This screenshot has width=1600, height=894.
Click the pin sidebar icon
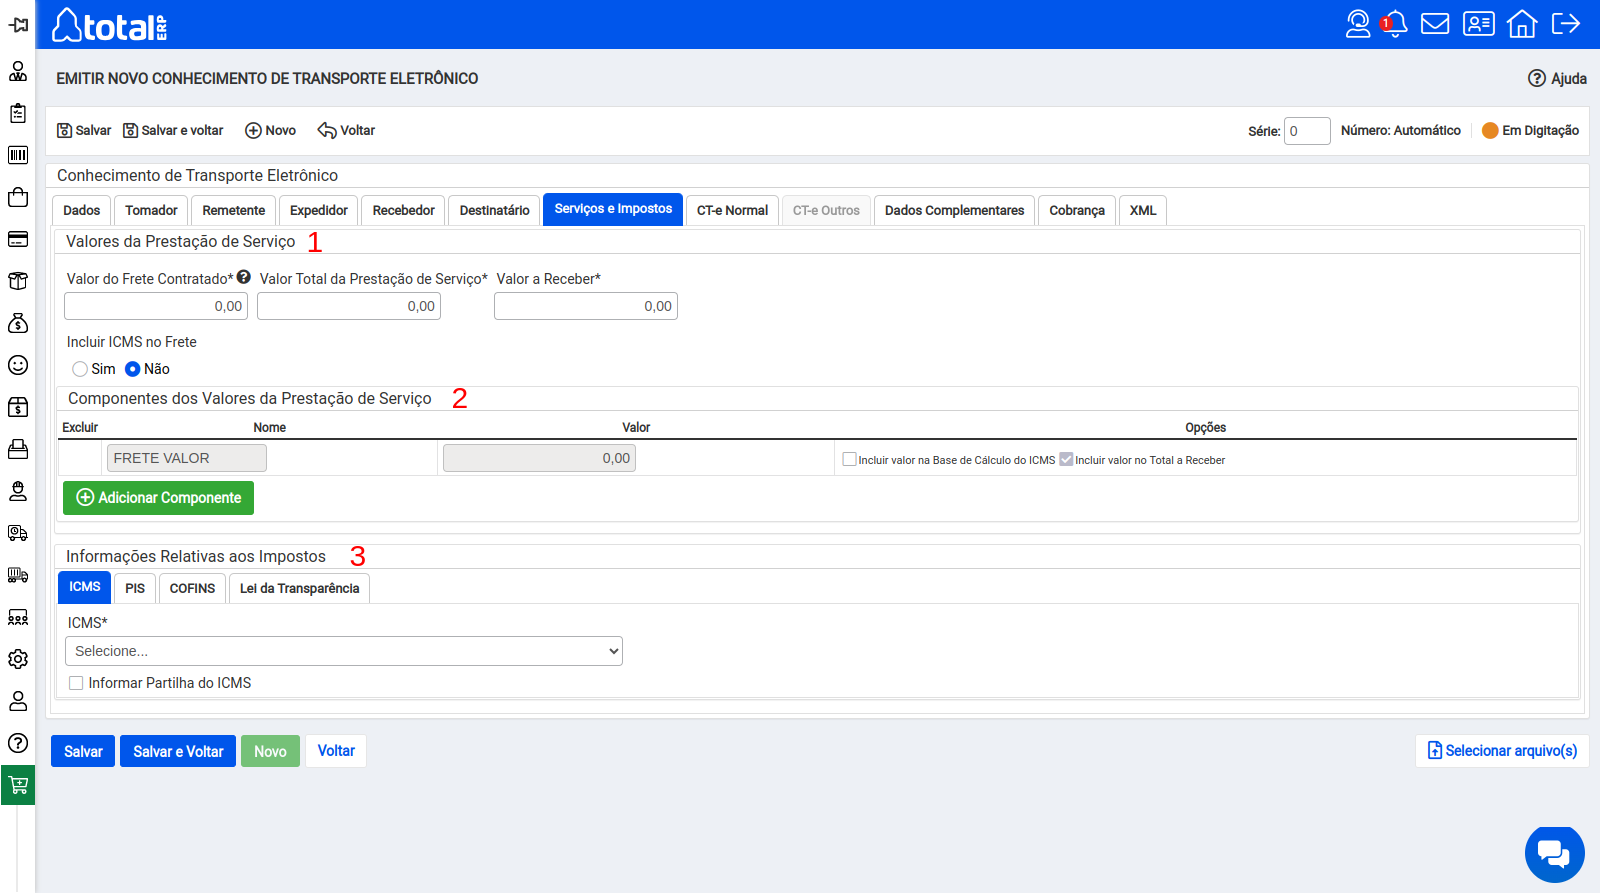[x=18, y=24]
